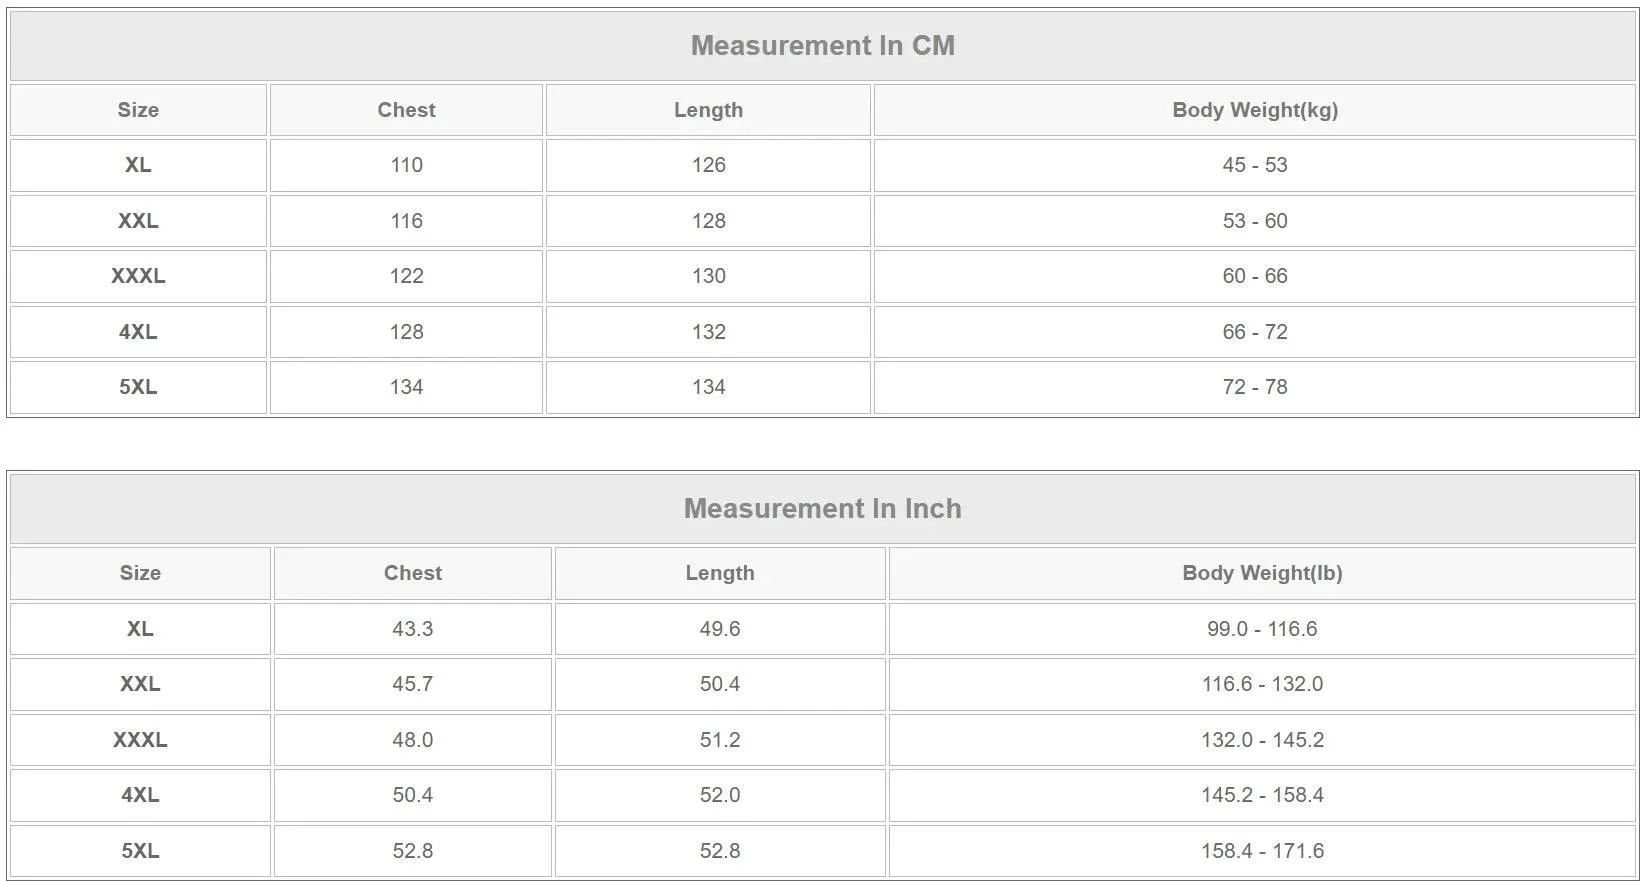Click weight range 132.0 - 145.2
Image resolution: width=1641 pixels, height=881 pixels.
click(1262, 740)
